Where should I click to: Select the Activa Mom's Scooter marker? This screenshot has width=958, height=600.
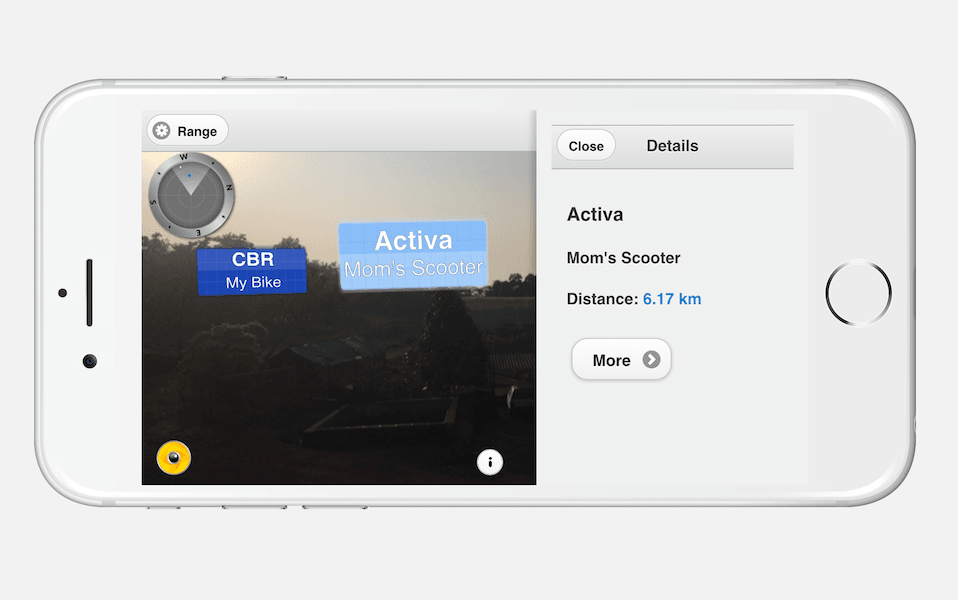(413, 254)
